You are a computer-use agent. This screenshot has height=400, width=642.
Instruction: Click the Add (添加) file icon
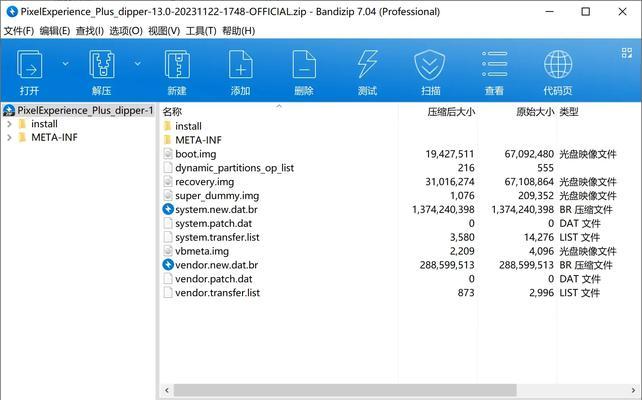point(240,64)
